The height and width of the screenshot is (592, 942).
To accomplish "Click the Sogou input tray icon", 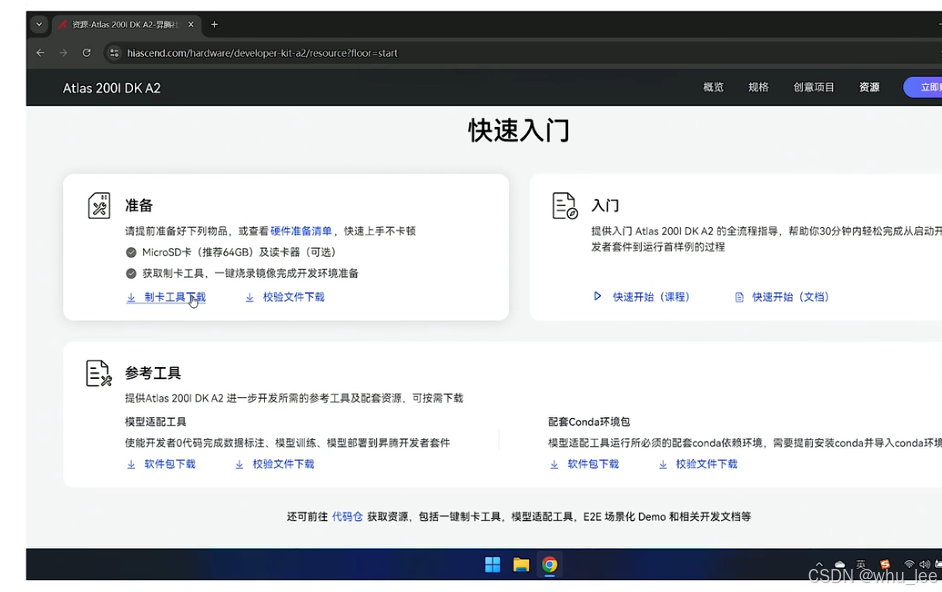I will [885, 564].
